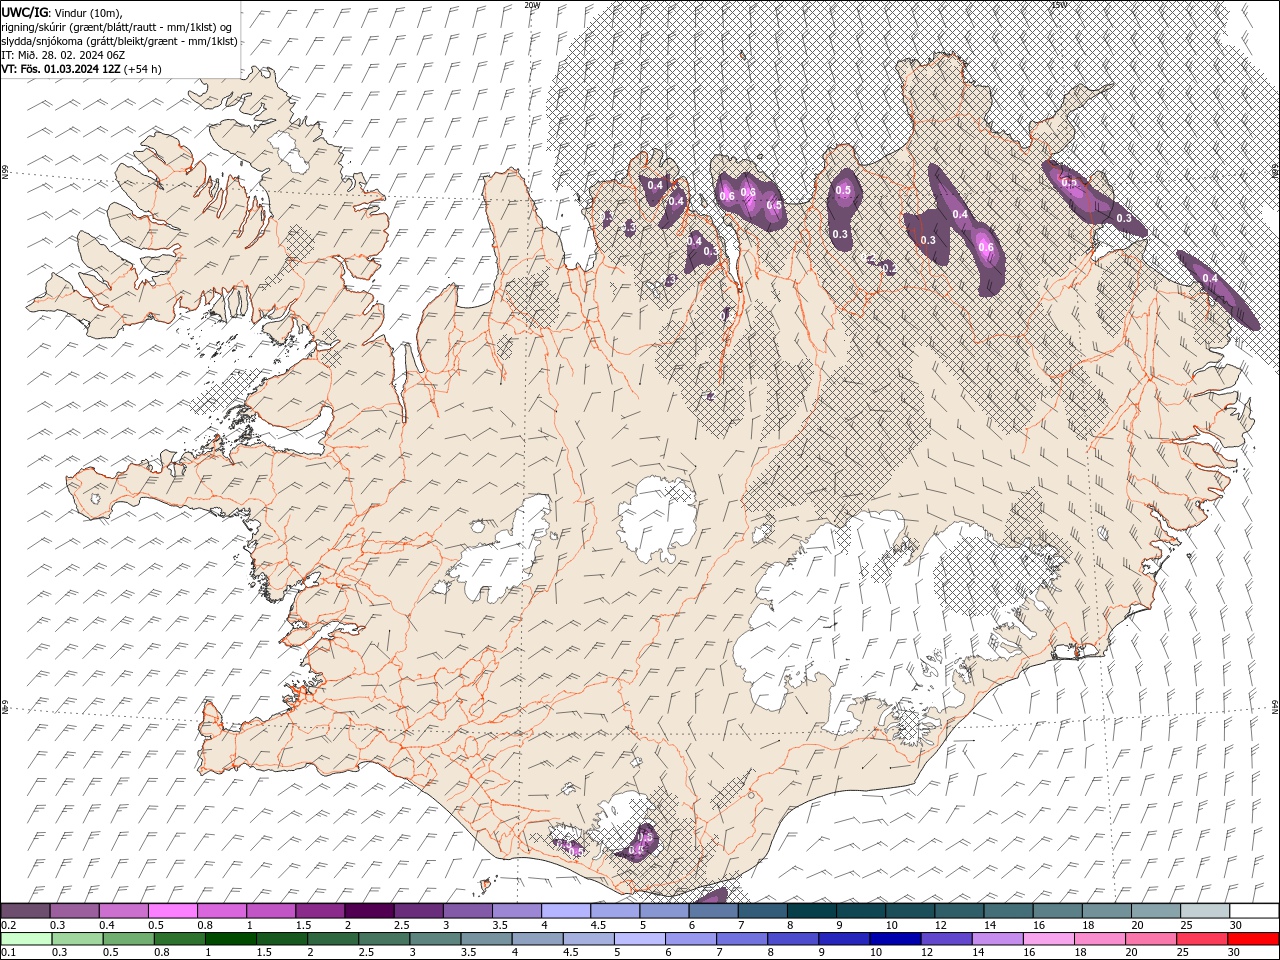Select the "slydda/snjókoma (grátt/bleikt/grænt - mm/1klst)" line
This screenshot has width=1280, height=960.
pos(119,41)
